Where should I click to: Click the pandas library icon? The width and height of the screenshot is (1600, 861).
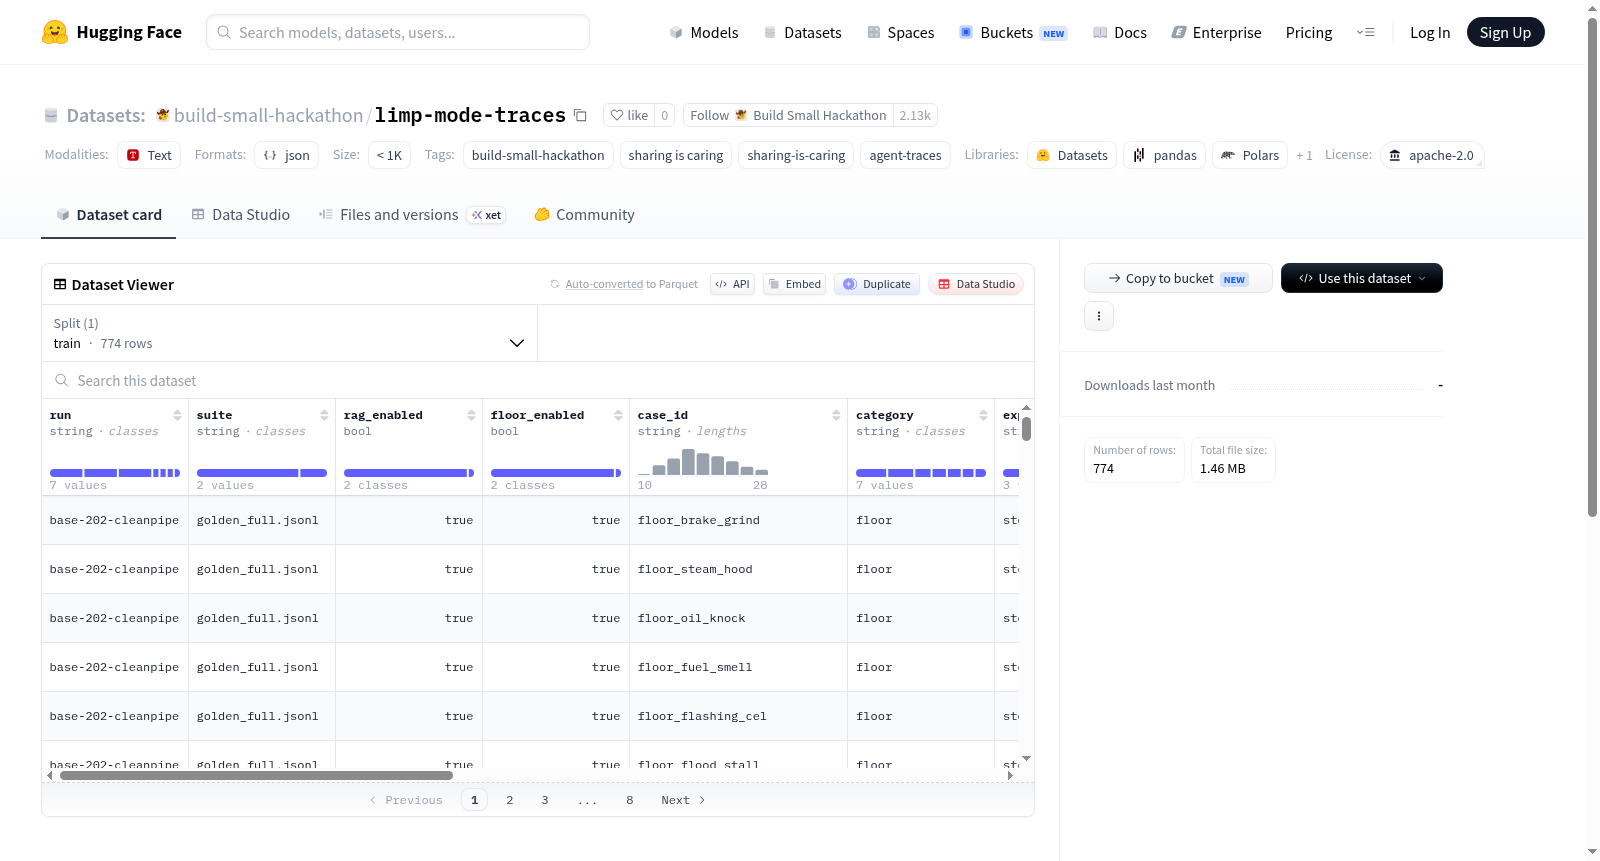(1139, 155)
